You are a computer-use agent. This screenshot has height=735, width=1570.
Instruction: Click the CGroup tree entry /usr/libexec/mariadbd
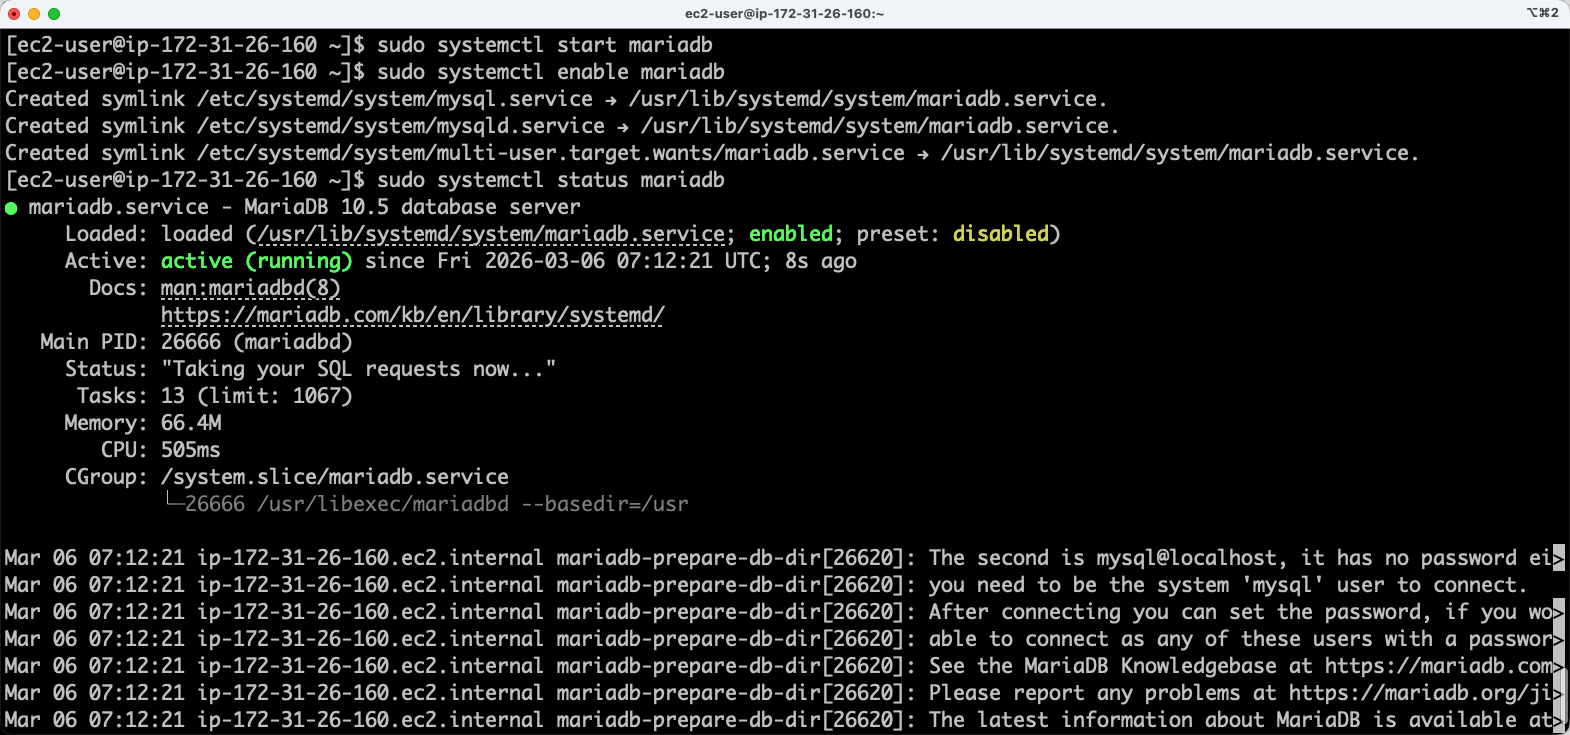[382, 504]
